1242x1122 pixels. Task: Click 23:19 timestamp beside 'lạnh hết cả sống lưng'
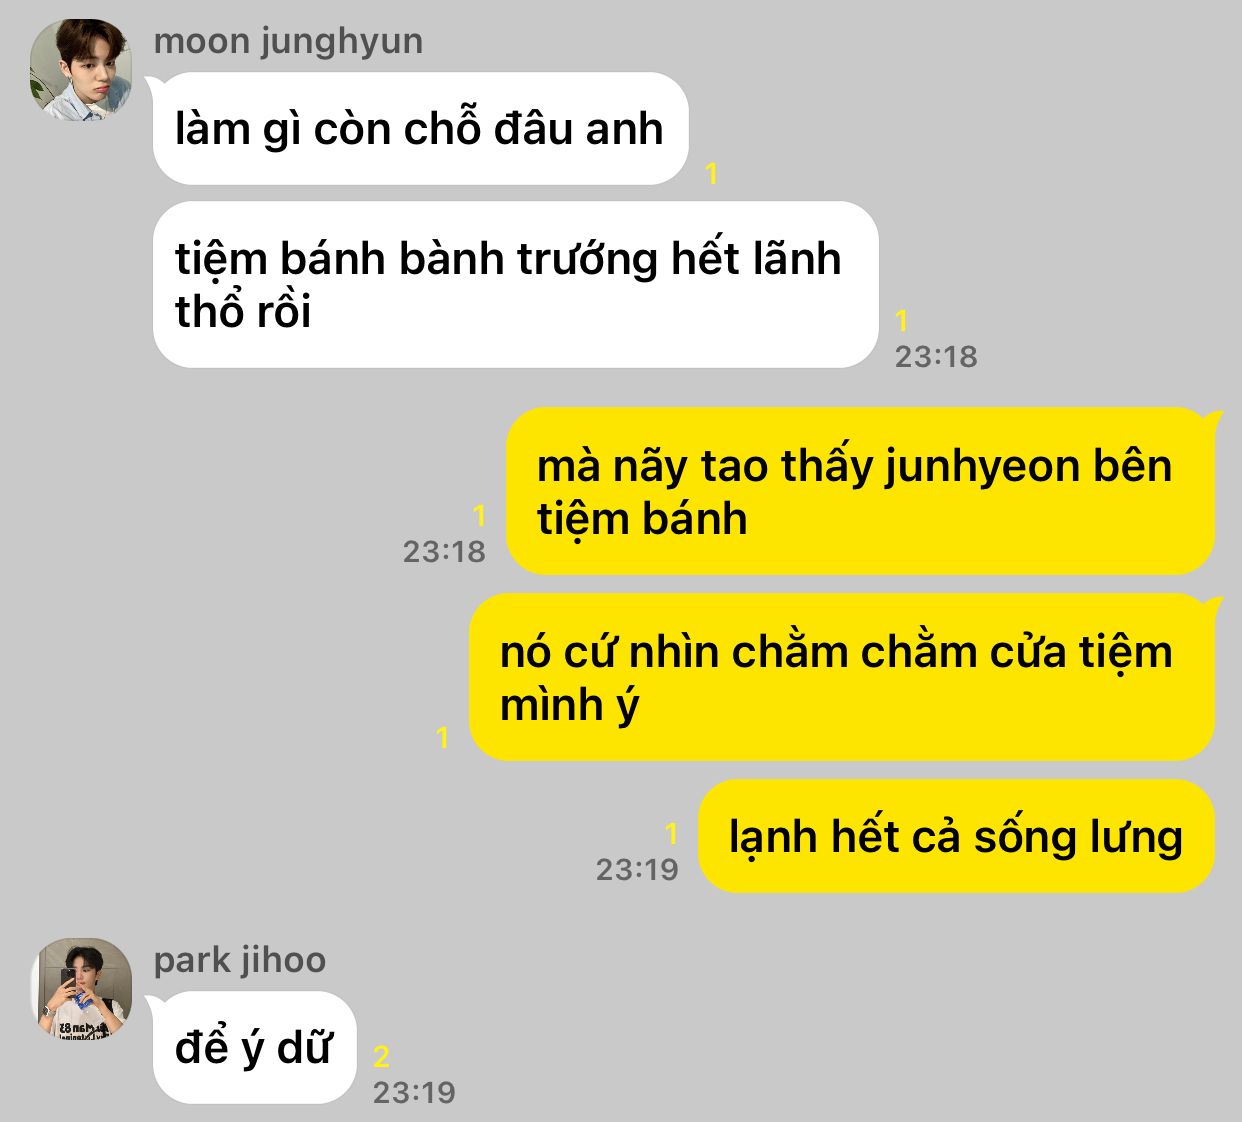[x=637, y=869]
